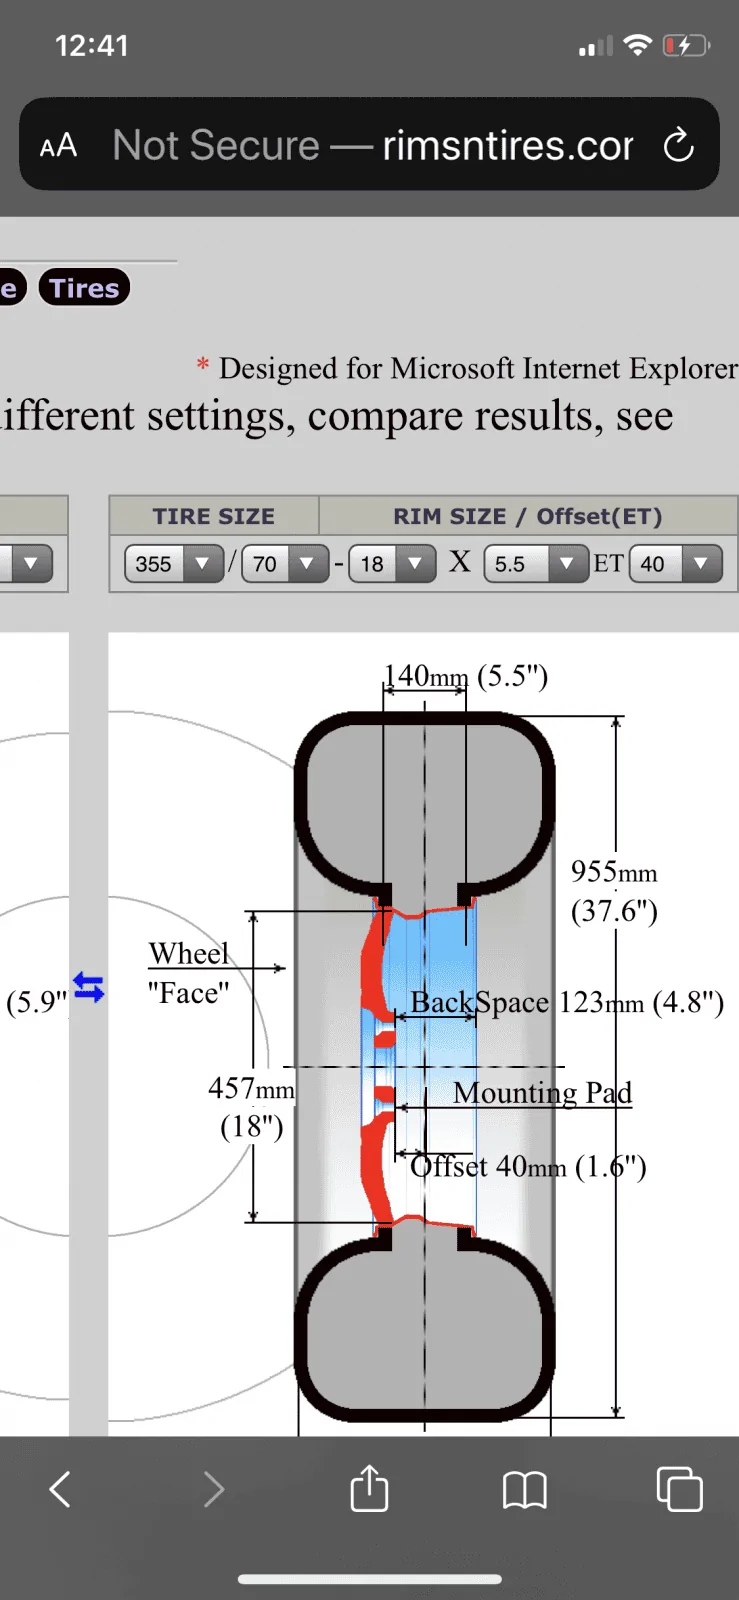This screenshot has height=1600, width=739.
Task: Click the Mounting Pad label
Action: click(542, 1092)
